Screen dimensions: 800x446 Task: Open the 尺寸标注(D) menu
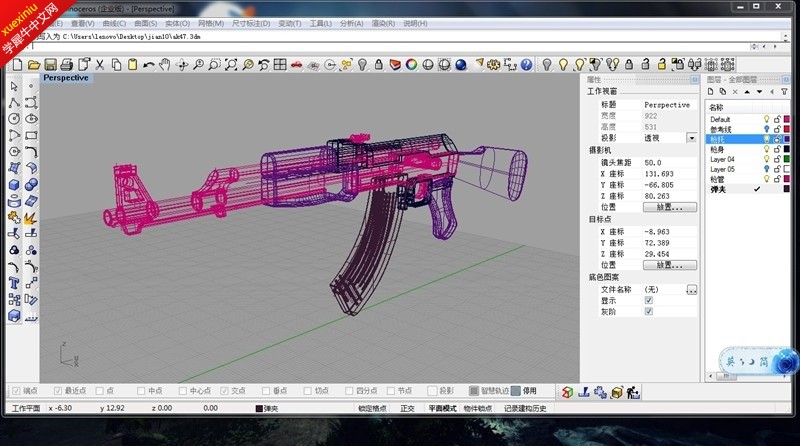click(251, 23)
